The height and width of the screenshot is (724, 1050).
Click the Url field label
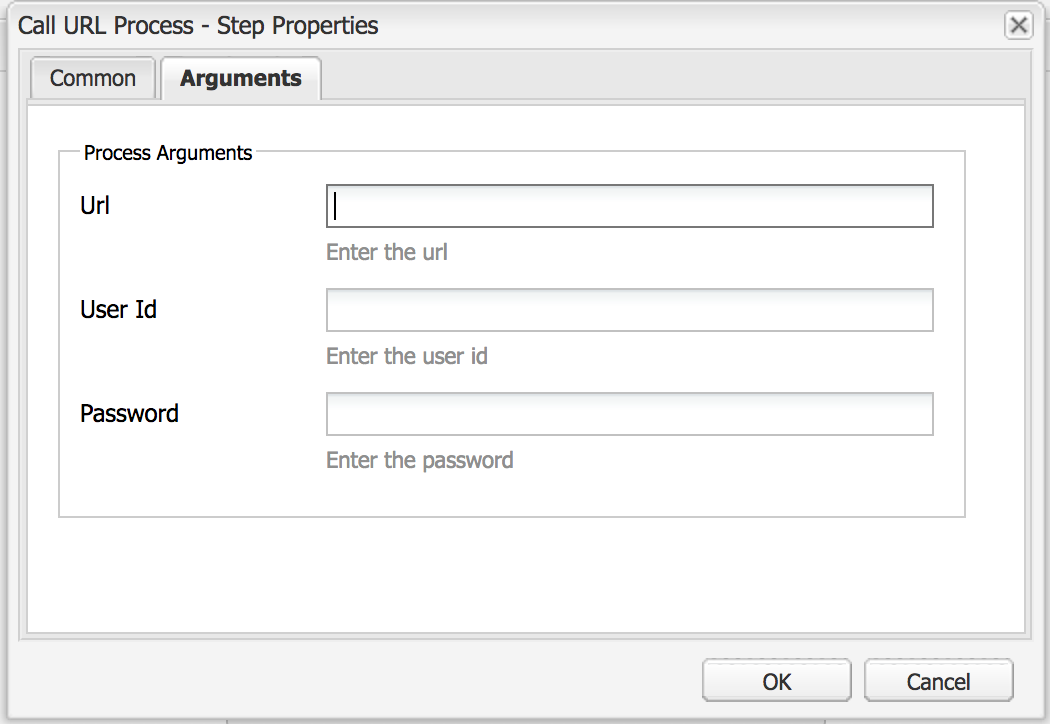click(x=94, y=206)
